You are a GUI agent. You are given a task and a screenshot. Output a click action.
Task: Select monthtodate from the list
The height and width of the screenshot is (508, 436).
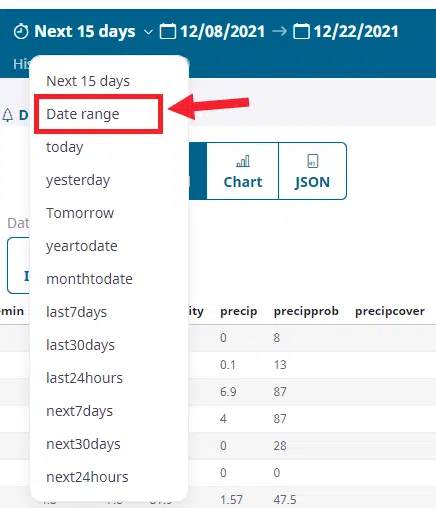(89, 279)
